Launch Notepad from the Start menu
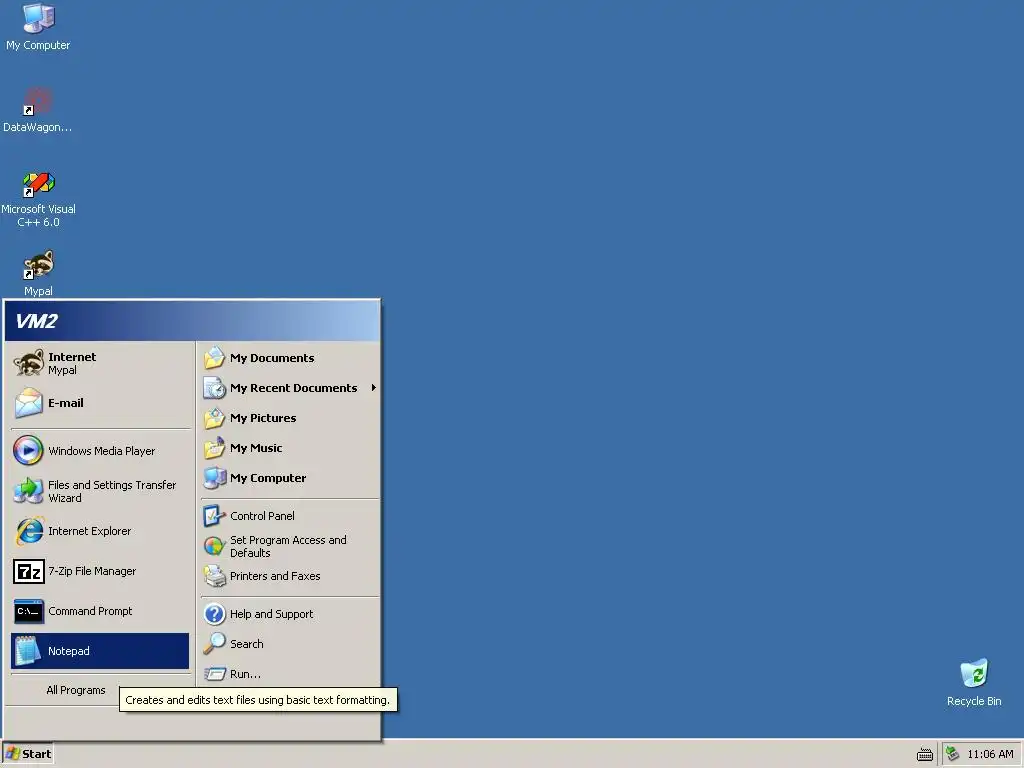Viewport: 1024px width, 768px height. (x=100, y=651)
